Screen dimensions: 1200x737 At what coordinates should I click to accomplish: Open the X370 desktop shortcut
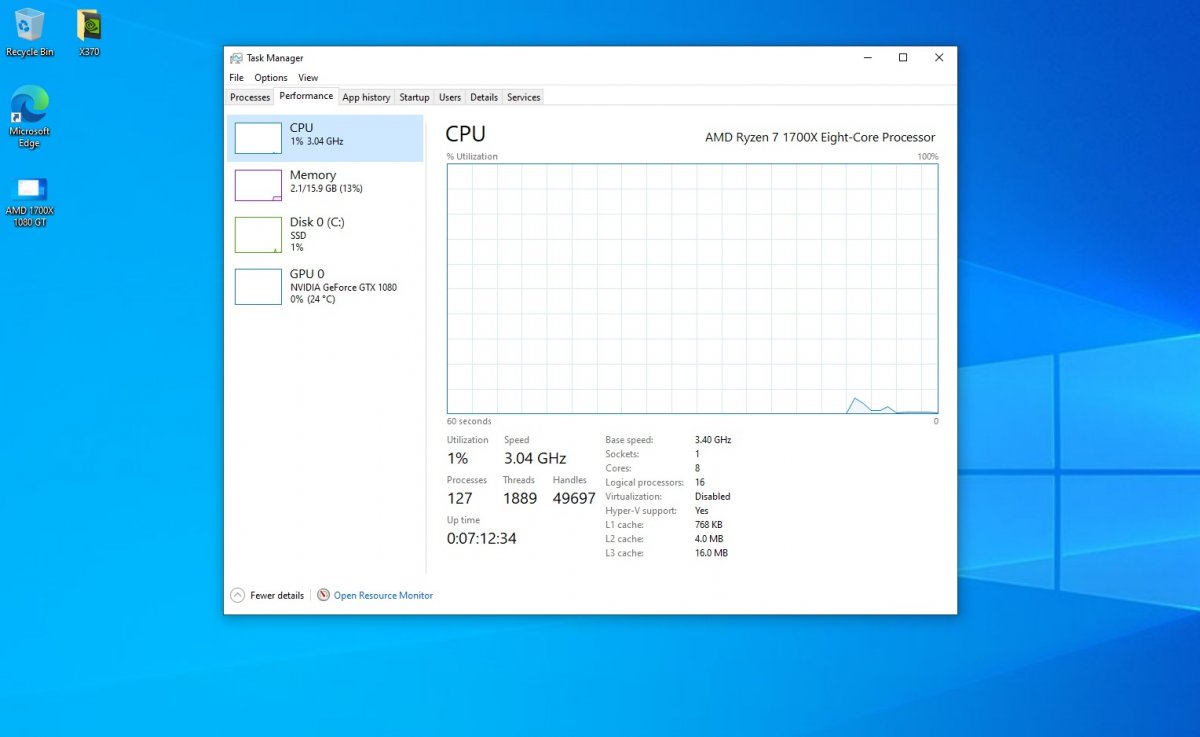click(x=89, y=26)
